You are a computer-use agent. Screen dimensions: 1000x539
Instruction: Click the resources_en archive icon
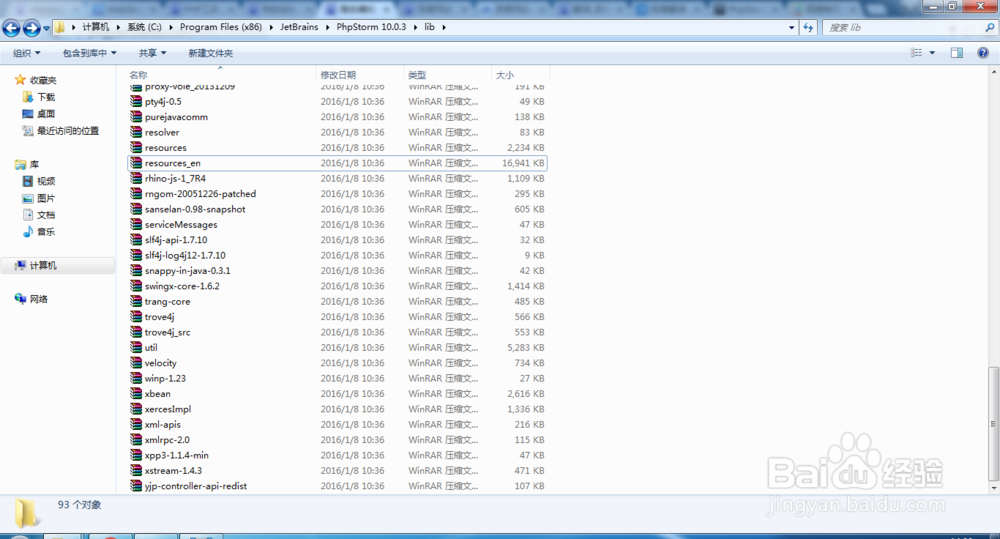click(x=136, y=163)
